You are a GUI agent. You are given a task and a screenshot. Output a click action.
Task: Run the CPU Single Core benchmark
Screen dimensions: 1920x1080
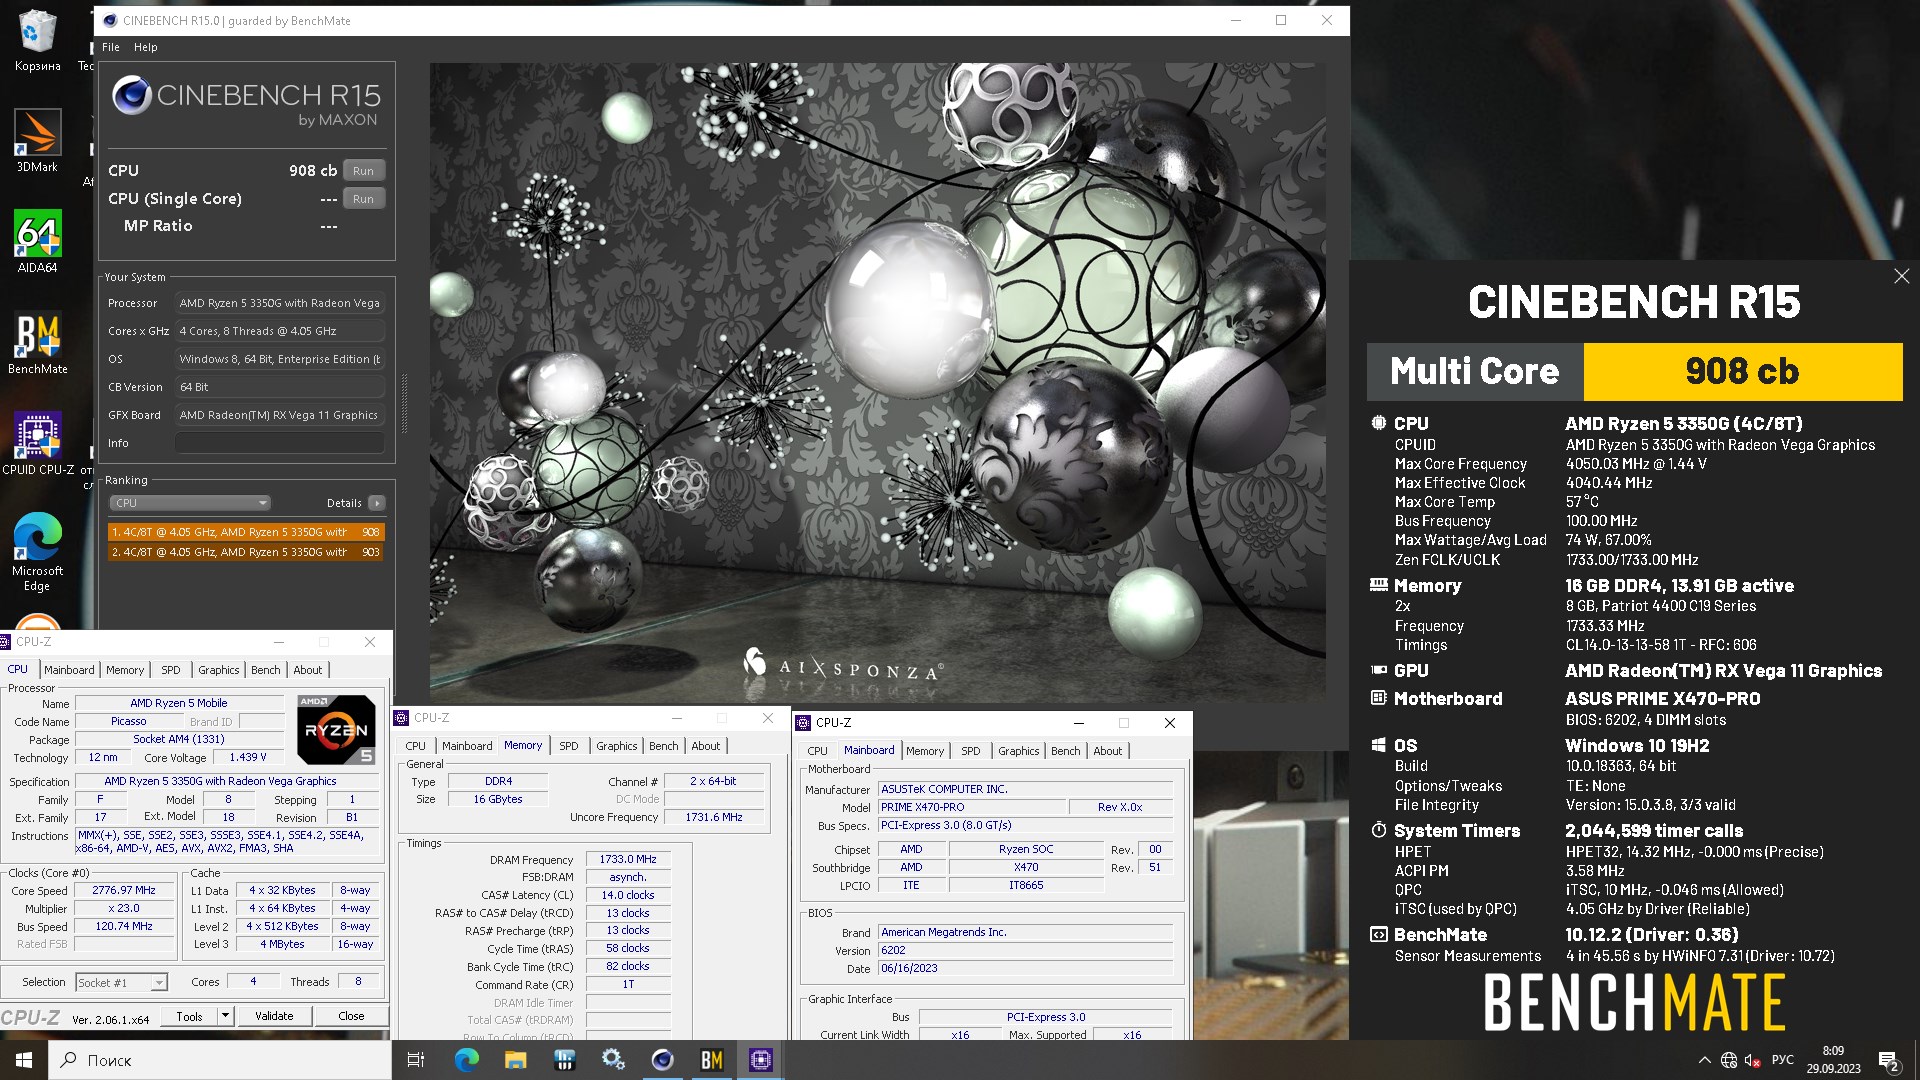coord(363,199)
